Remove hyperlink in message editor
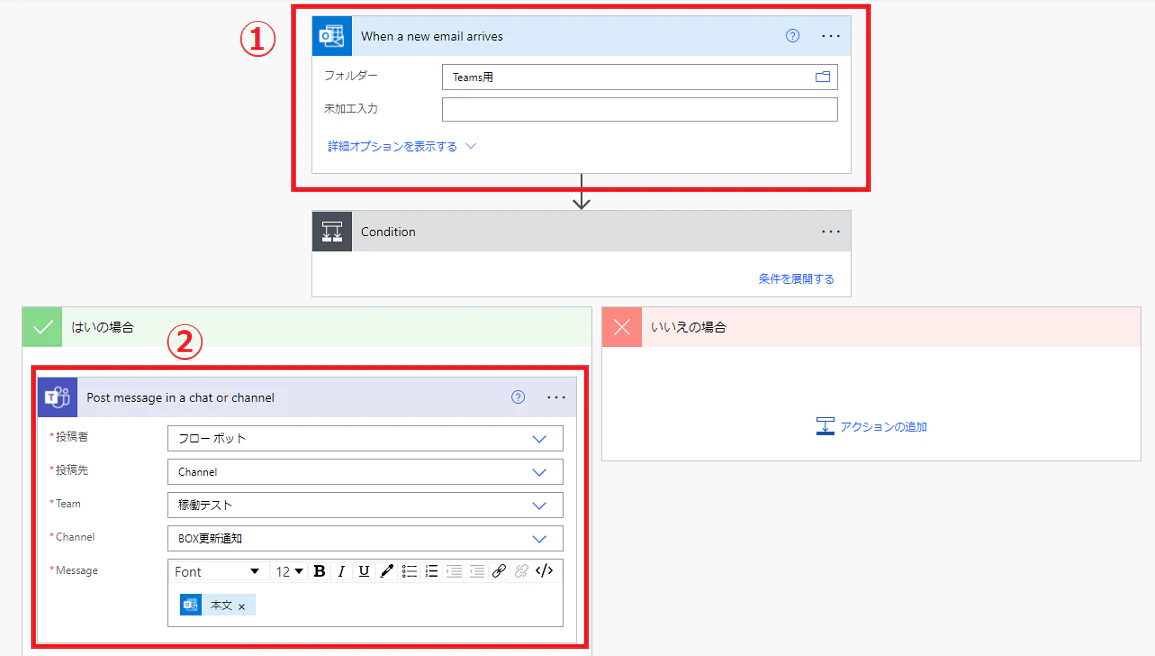Screen dimensions: 1155x656 (522, 571)
